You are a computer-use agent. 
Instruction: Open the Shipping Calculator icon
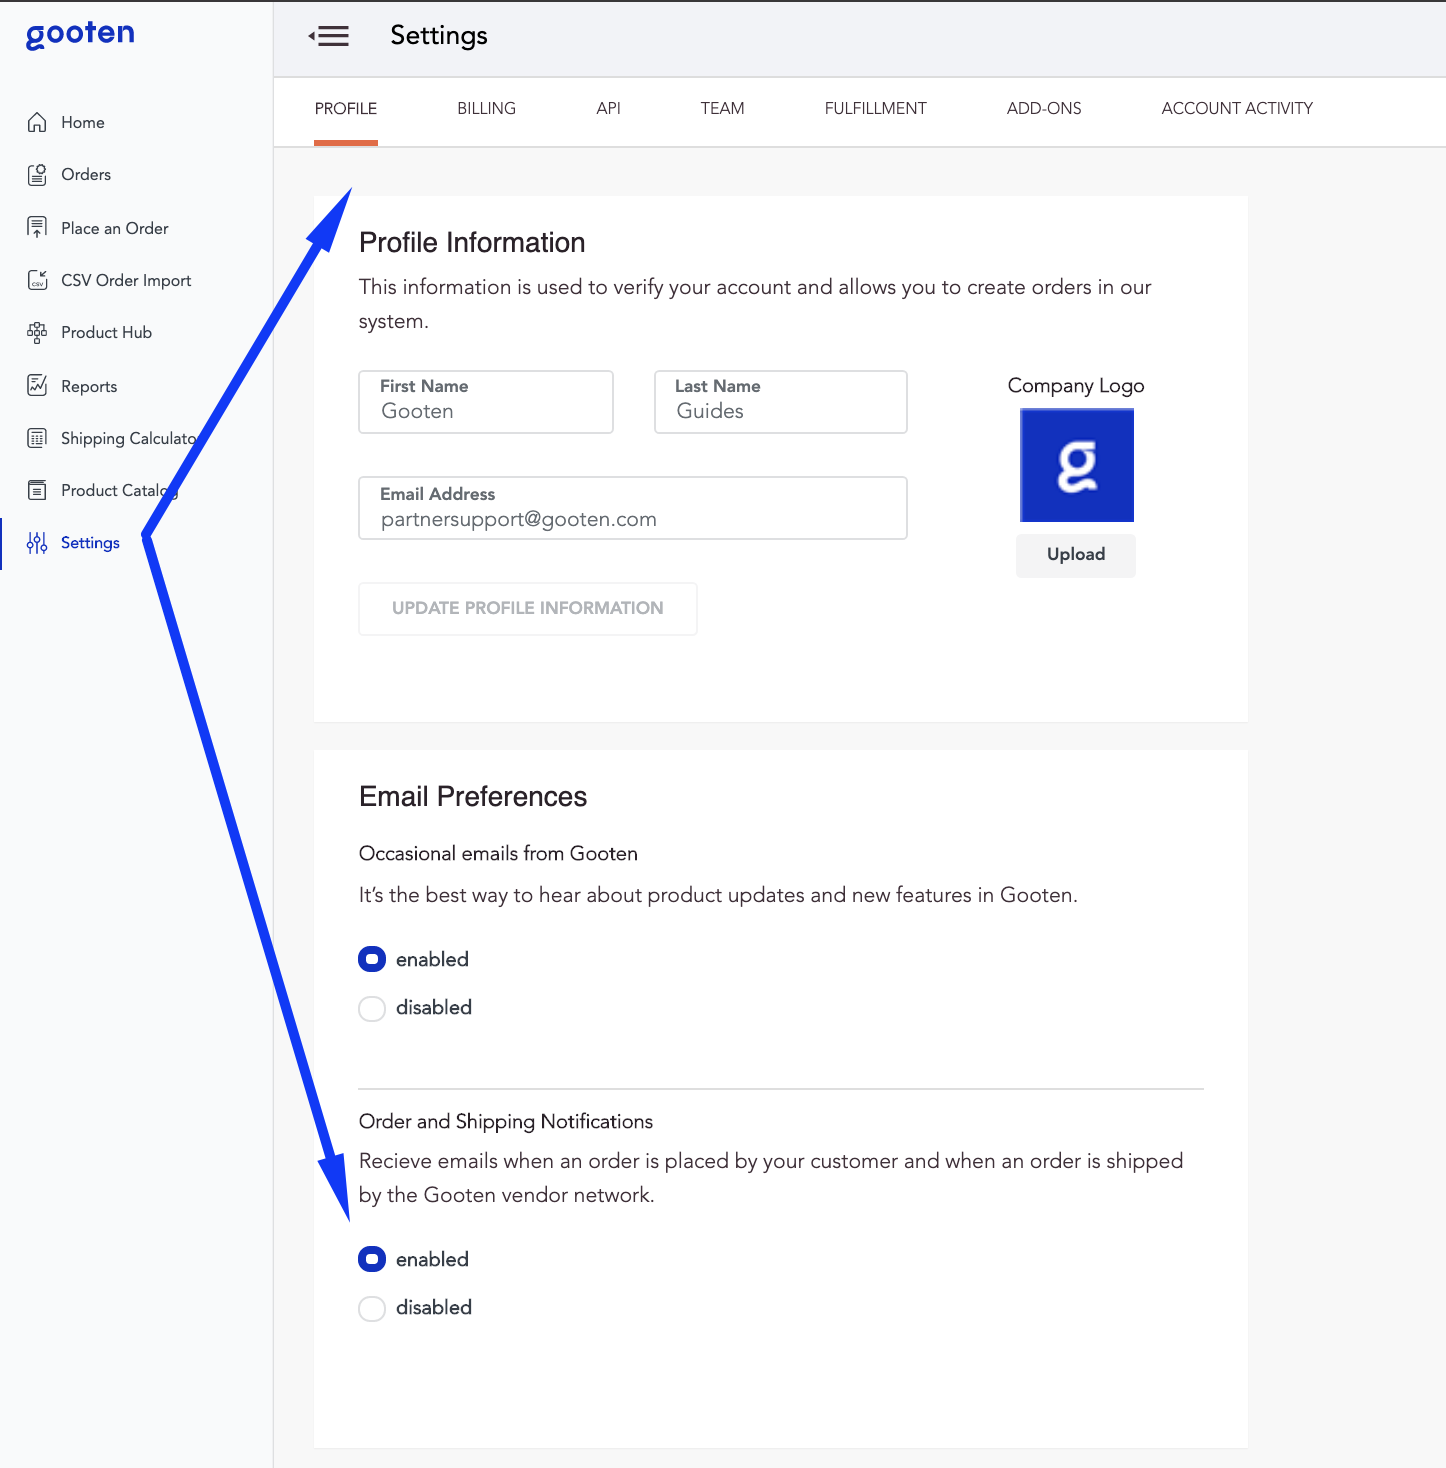(x=37, y=438)
